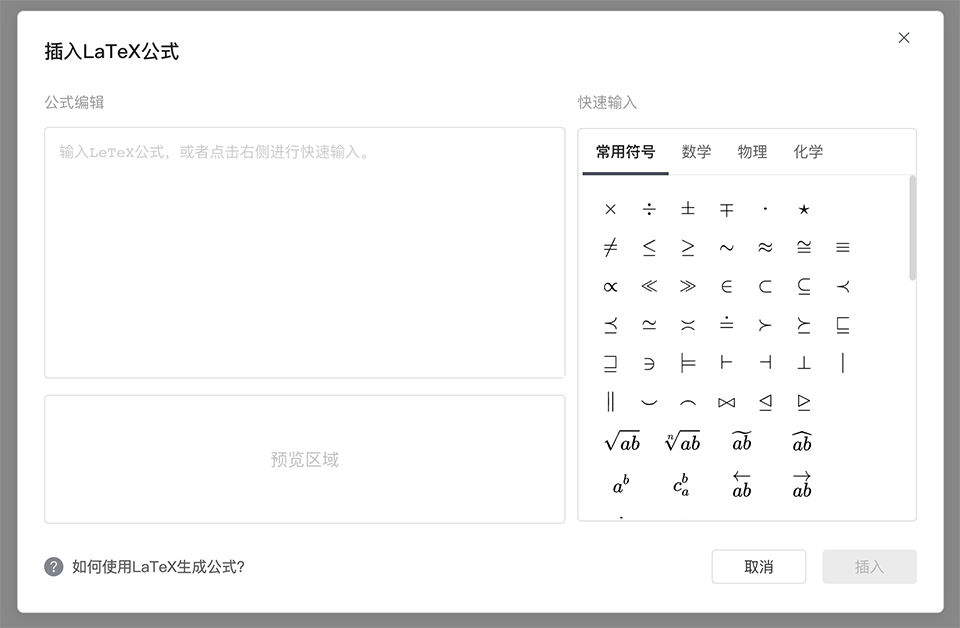
Task: Focus the LaTeX formula input area
Action: click(x=304, y=253)
